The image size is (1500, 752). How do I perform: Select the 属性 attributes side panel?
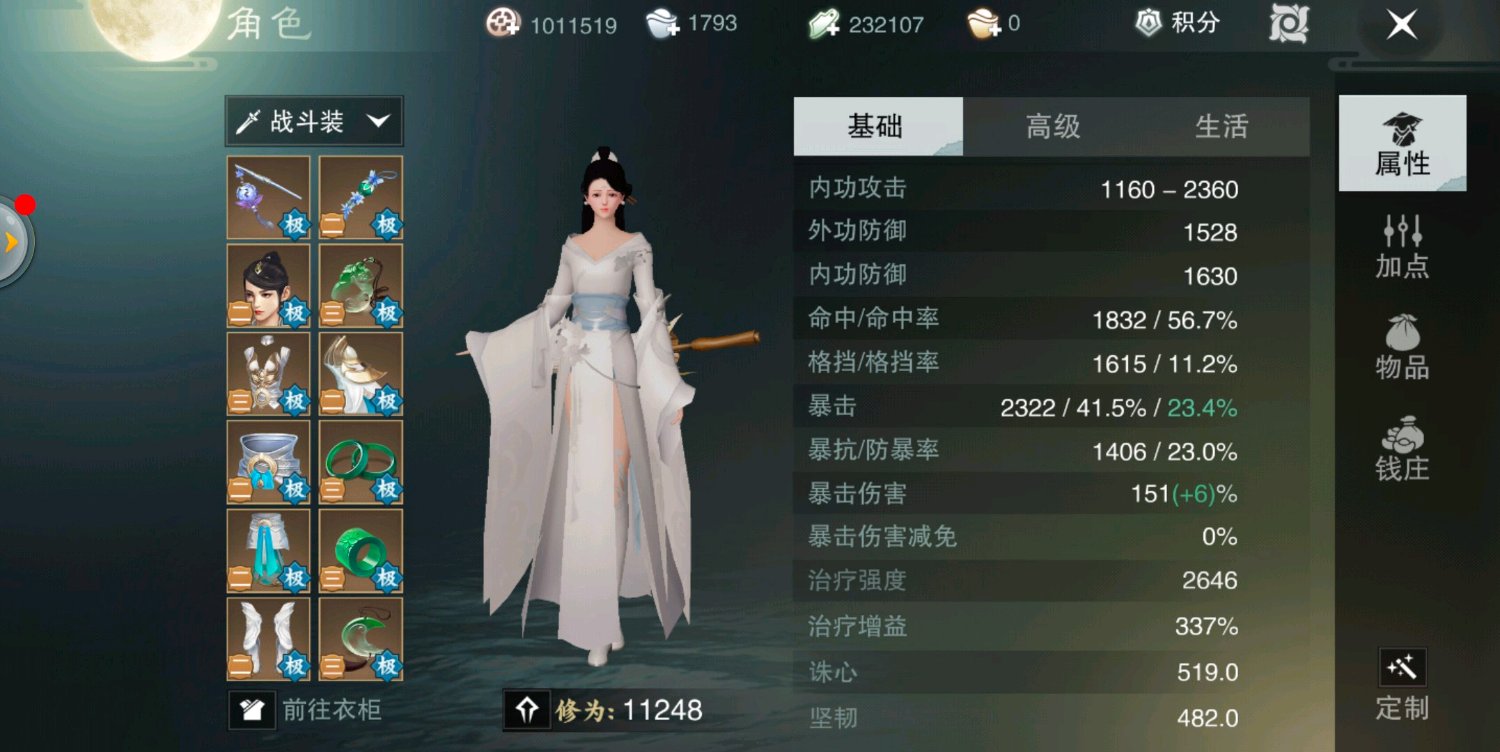[x=1402, y=143]
